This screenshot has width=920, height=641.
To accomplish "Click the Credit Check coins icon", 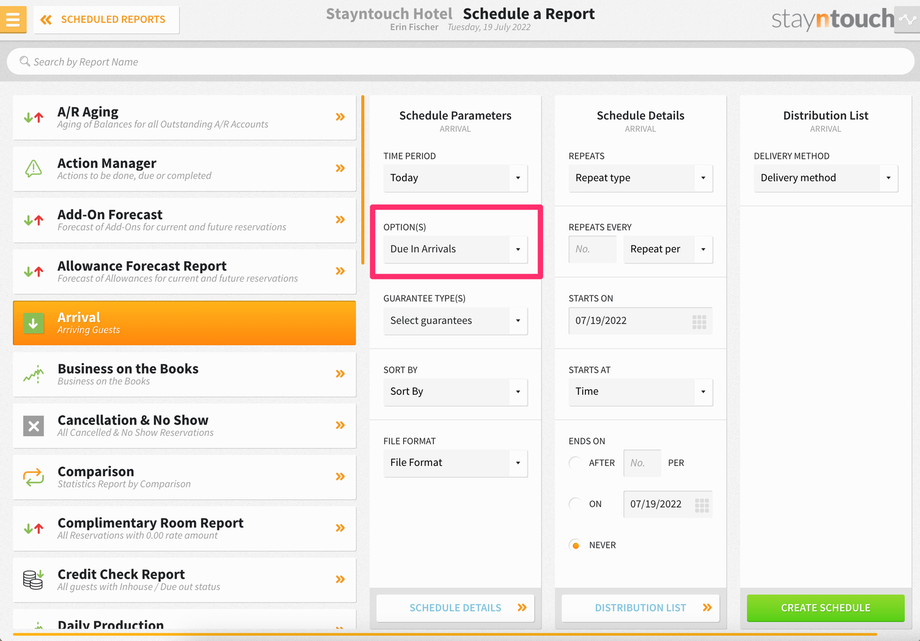I will point(33,579).
